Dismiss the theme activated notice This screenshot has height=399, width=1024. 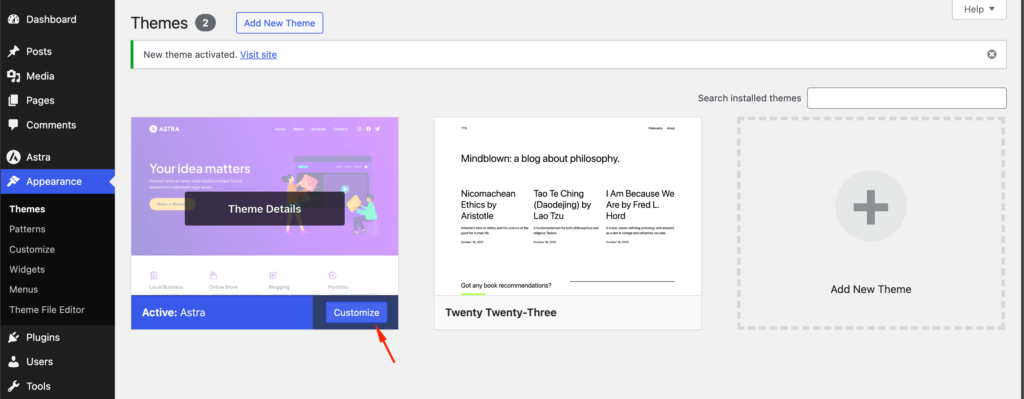(x=991, y=54)
